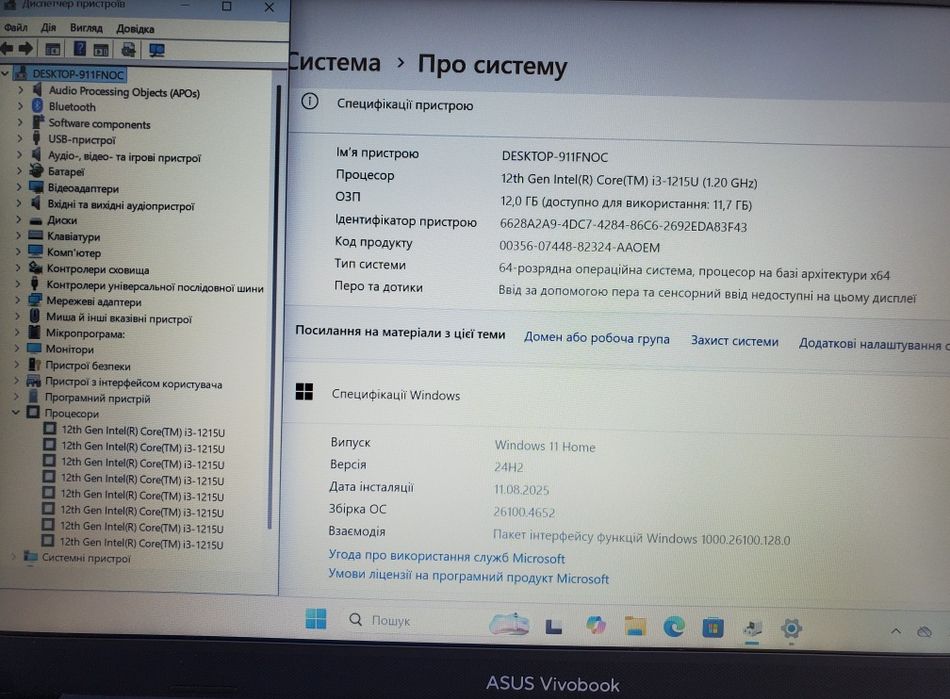Select Миша й інші вказівні пристрої
950x699 pixels.
click(119, 317)
